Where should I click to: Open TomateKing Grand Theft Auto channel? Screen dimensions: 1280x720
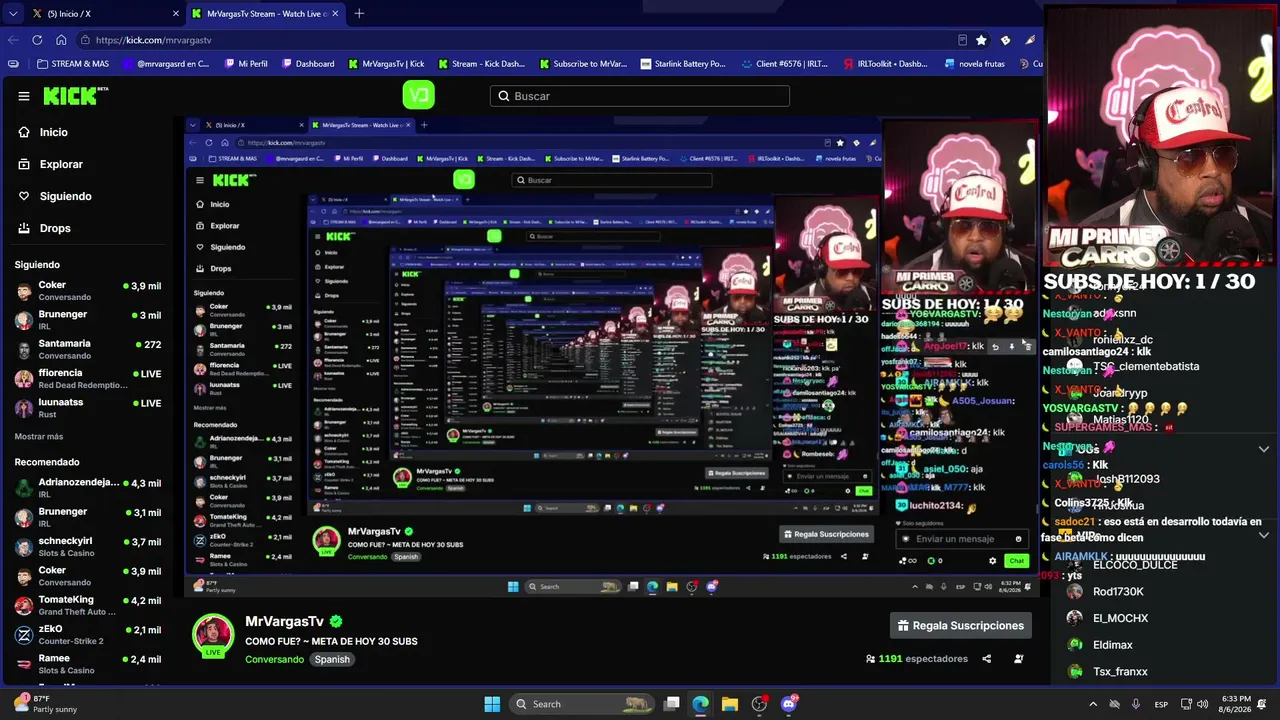[x=89, y=605]
